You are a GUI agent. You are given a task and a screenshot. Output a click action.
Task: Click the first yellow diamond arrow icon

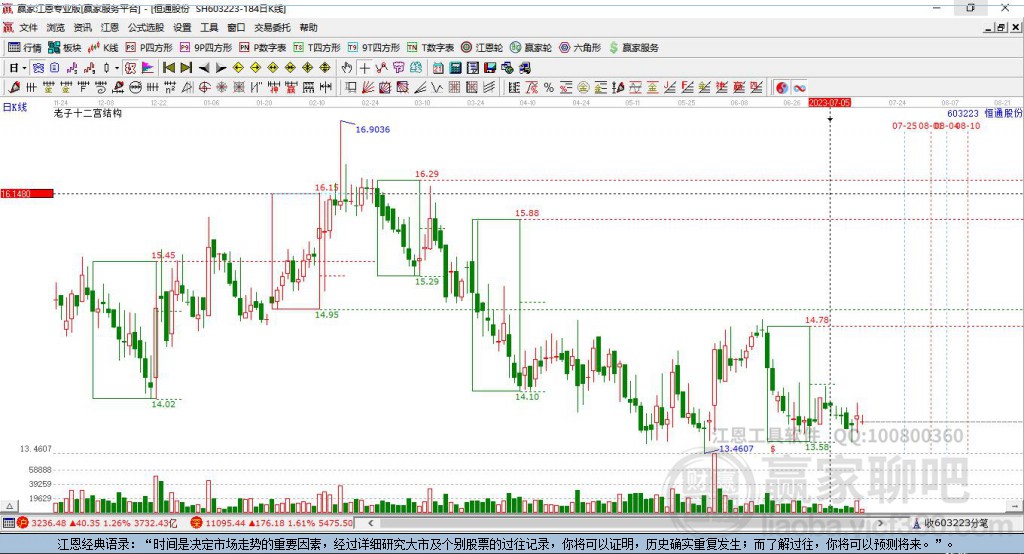click(x=238, y=68)
